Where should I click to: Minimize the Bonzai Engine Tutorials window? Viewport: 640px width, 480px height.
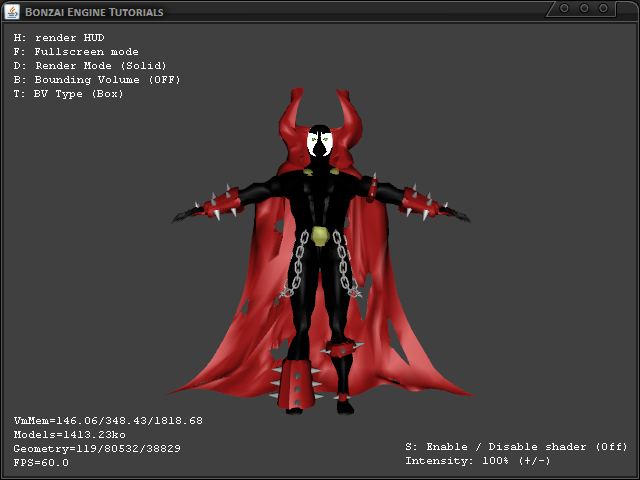[x=564, y=8]
